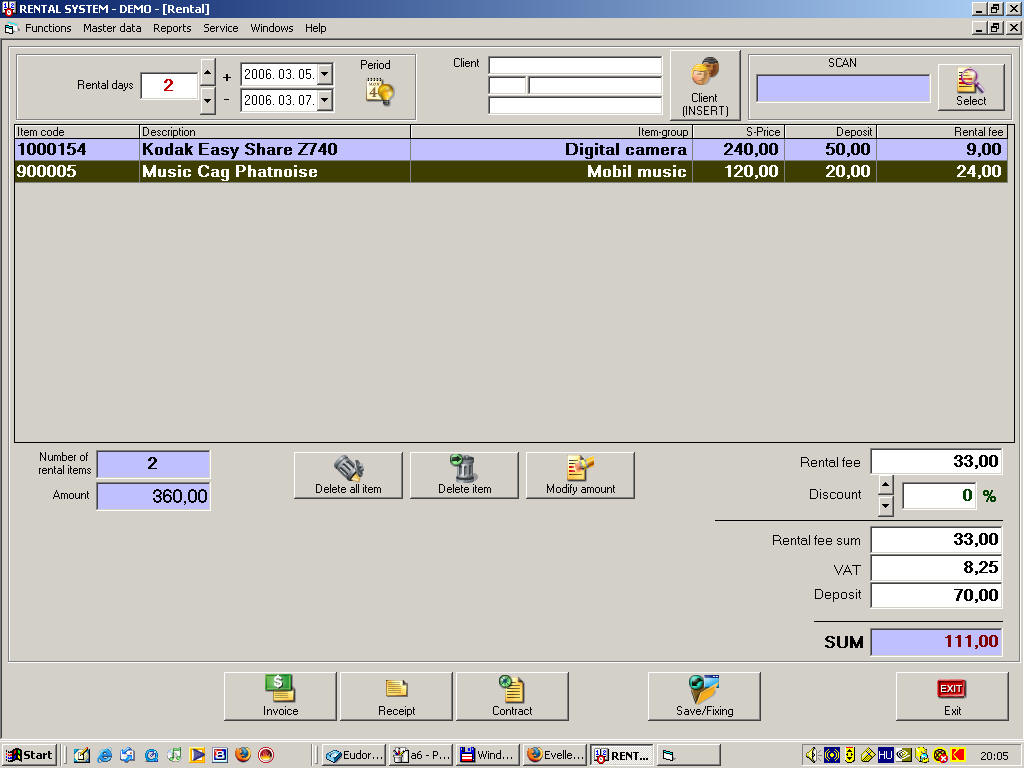Click item code 900005
The image size is (1024, 768).
(46, 172)
